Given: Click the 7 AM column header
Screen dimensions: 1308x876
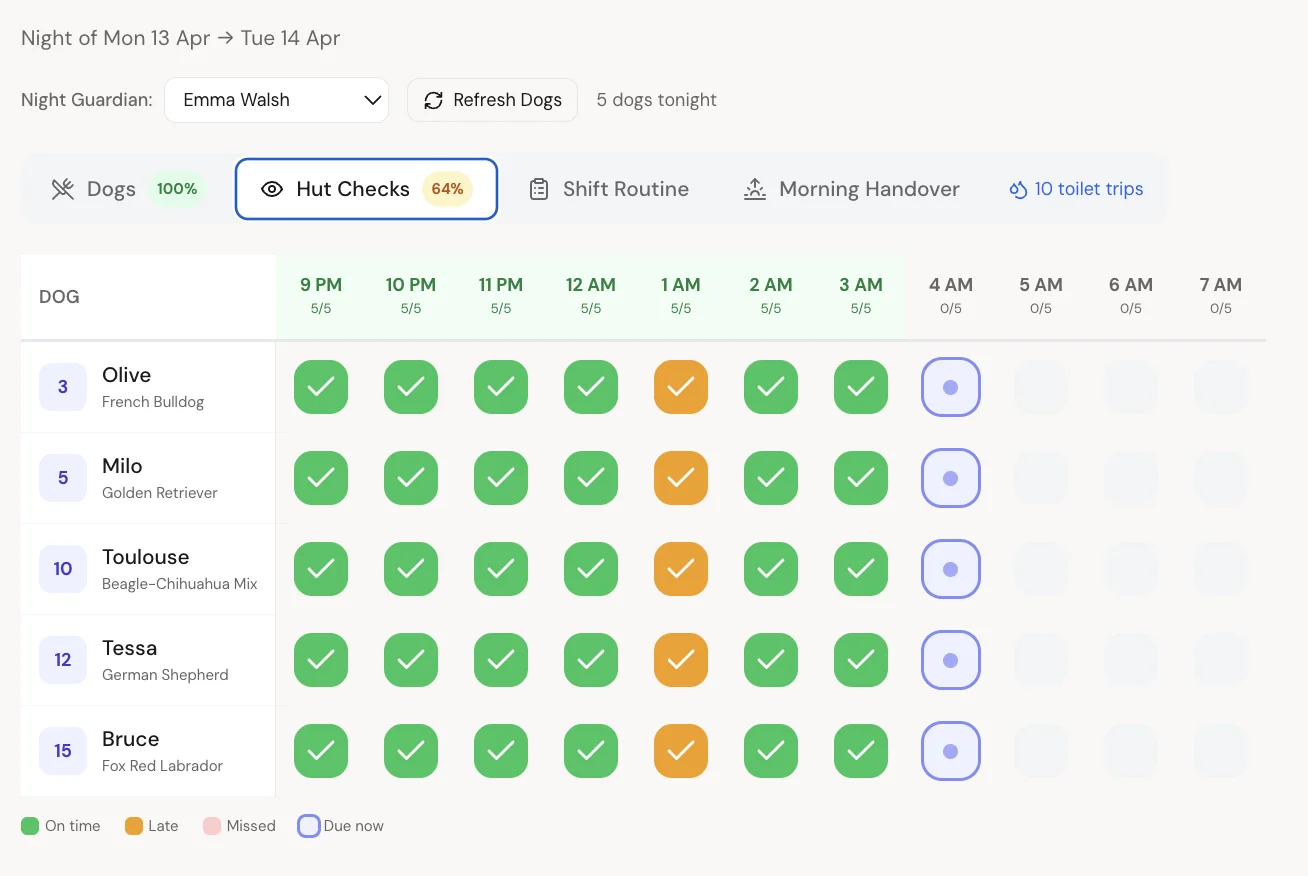Looking at the screenshot, I should pos(1221,296).
